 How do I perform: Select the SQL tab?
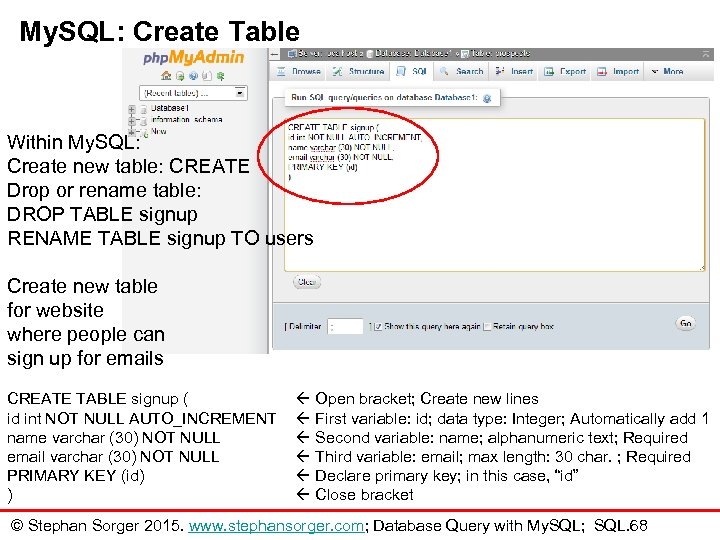[x=412, y=72]
